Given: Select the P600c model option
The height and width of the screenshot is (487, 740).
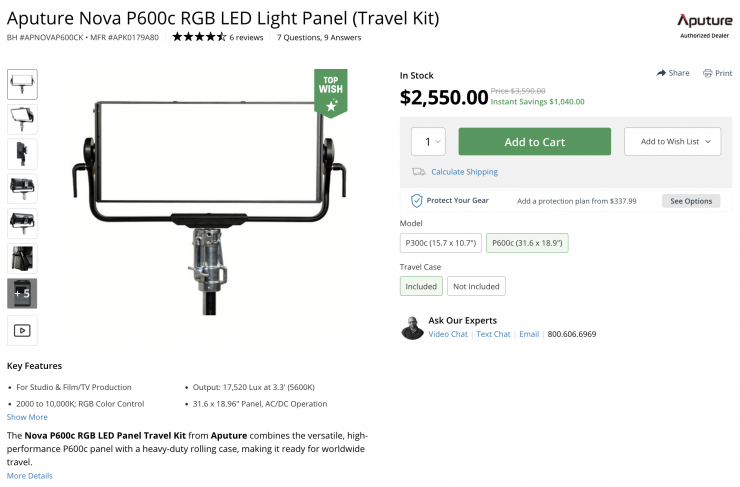Looking at the screenshot, I should click(x=527, y=243).
